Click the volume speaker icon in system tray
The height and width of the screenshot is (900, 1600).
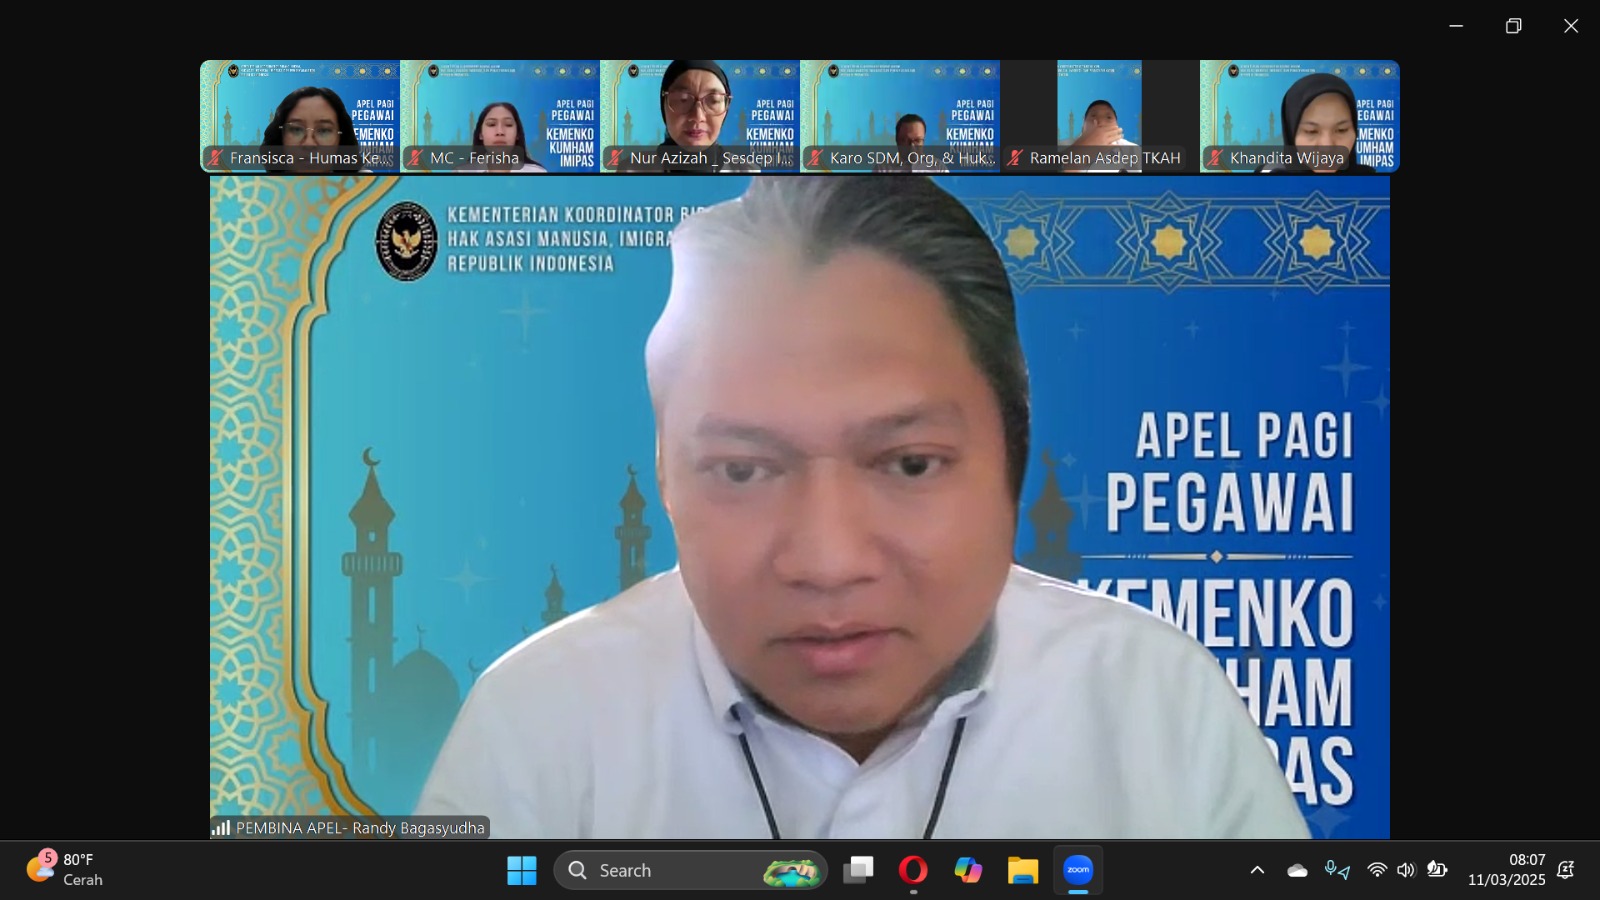coord(1406,870)
